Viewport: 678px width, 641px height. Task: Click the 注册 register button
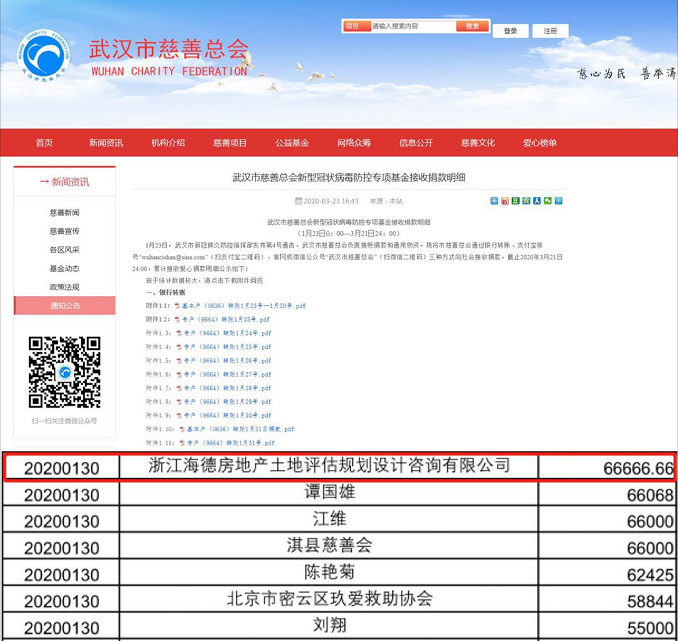(551, 31)
